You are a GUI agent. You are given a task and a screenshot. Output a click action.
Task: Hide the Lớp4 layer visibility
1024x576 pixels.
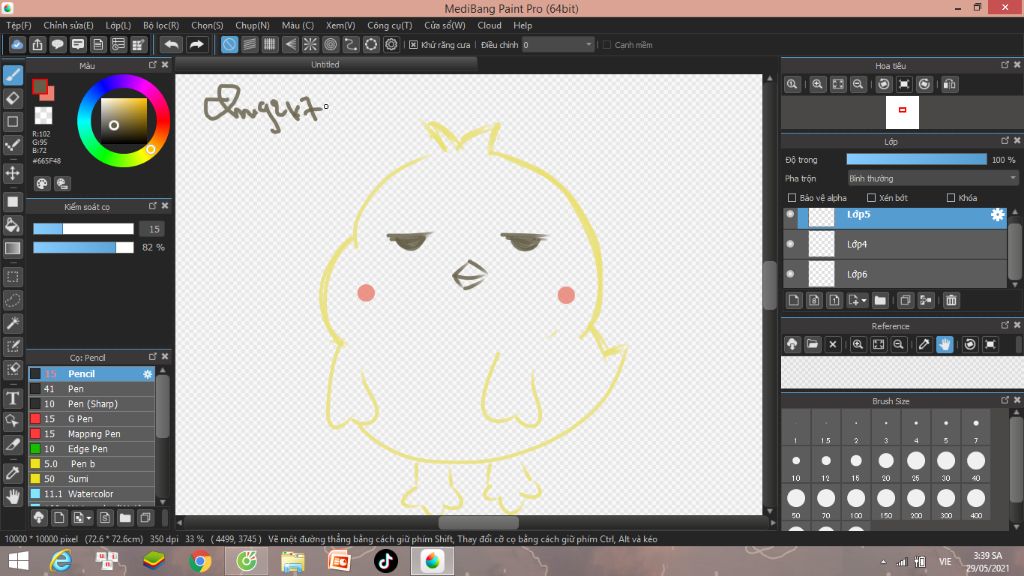[x=790, y=244]
